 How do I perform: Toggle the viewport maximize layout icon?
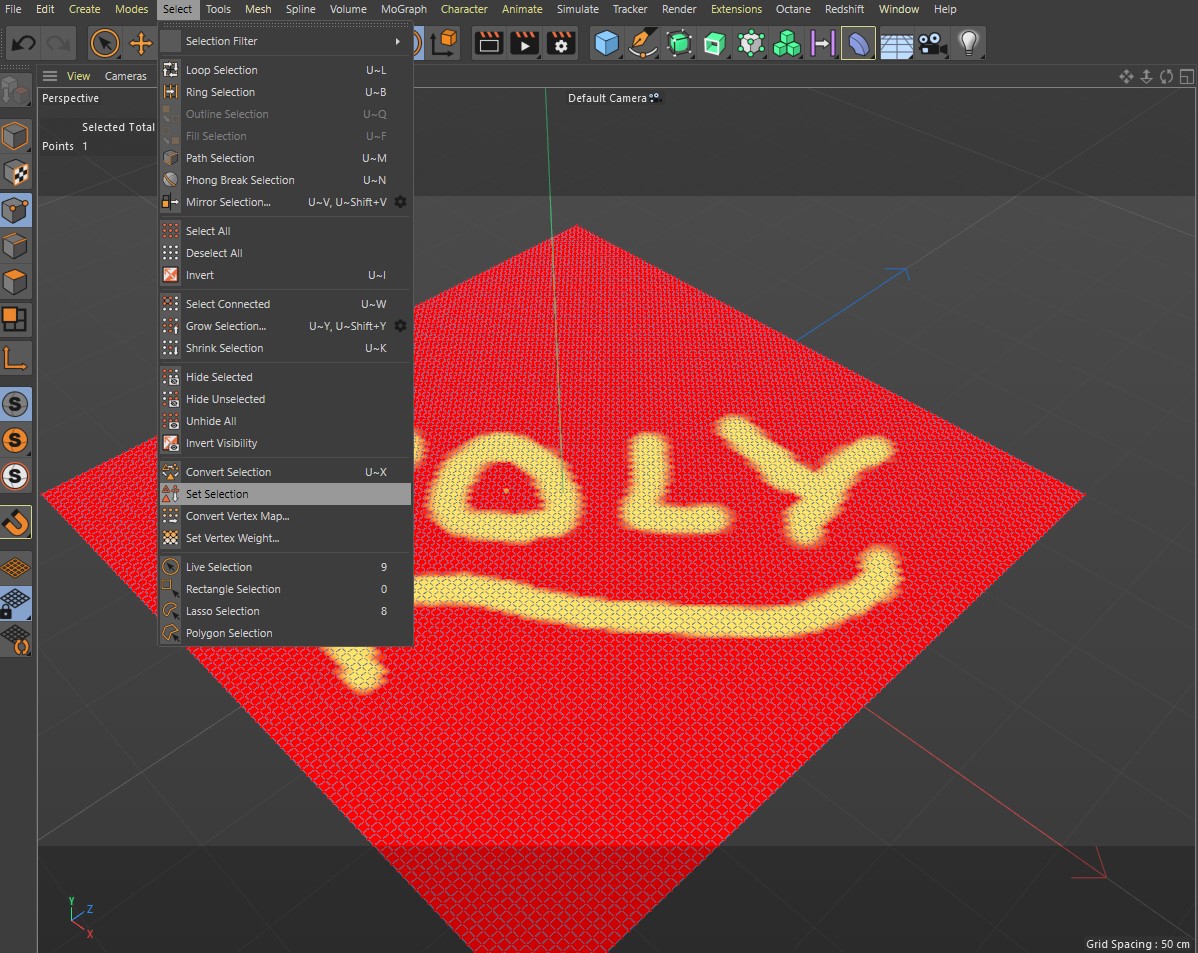[x=1186, y=76]
